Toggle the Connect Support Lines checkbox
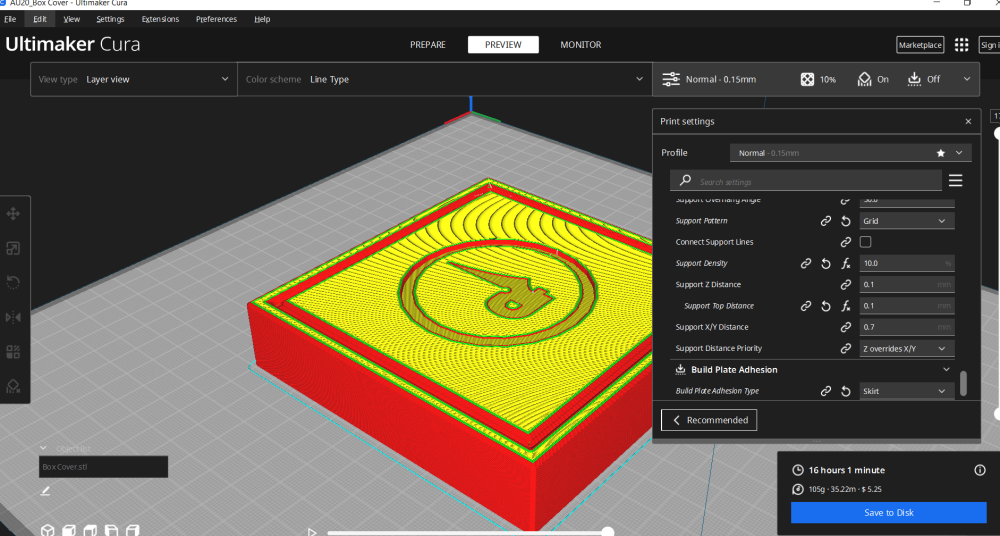 click(x=865, y=242)
